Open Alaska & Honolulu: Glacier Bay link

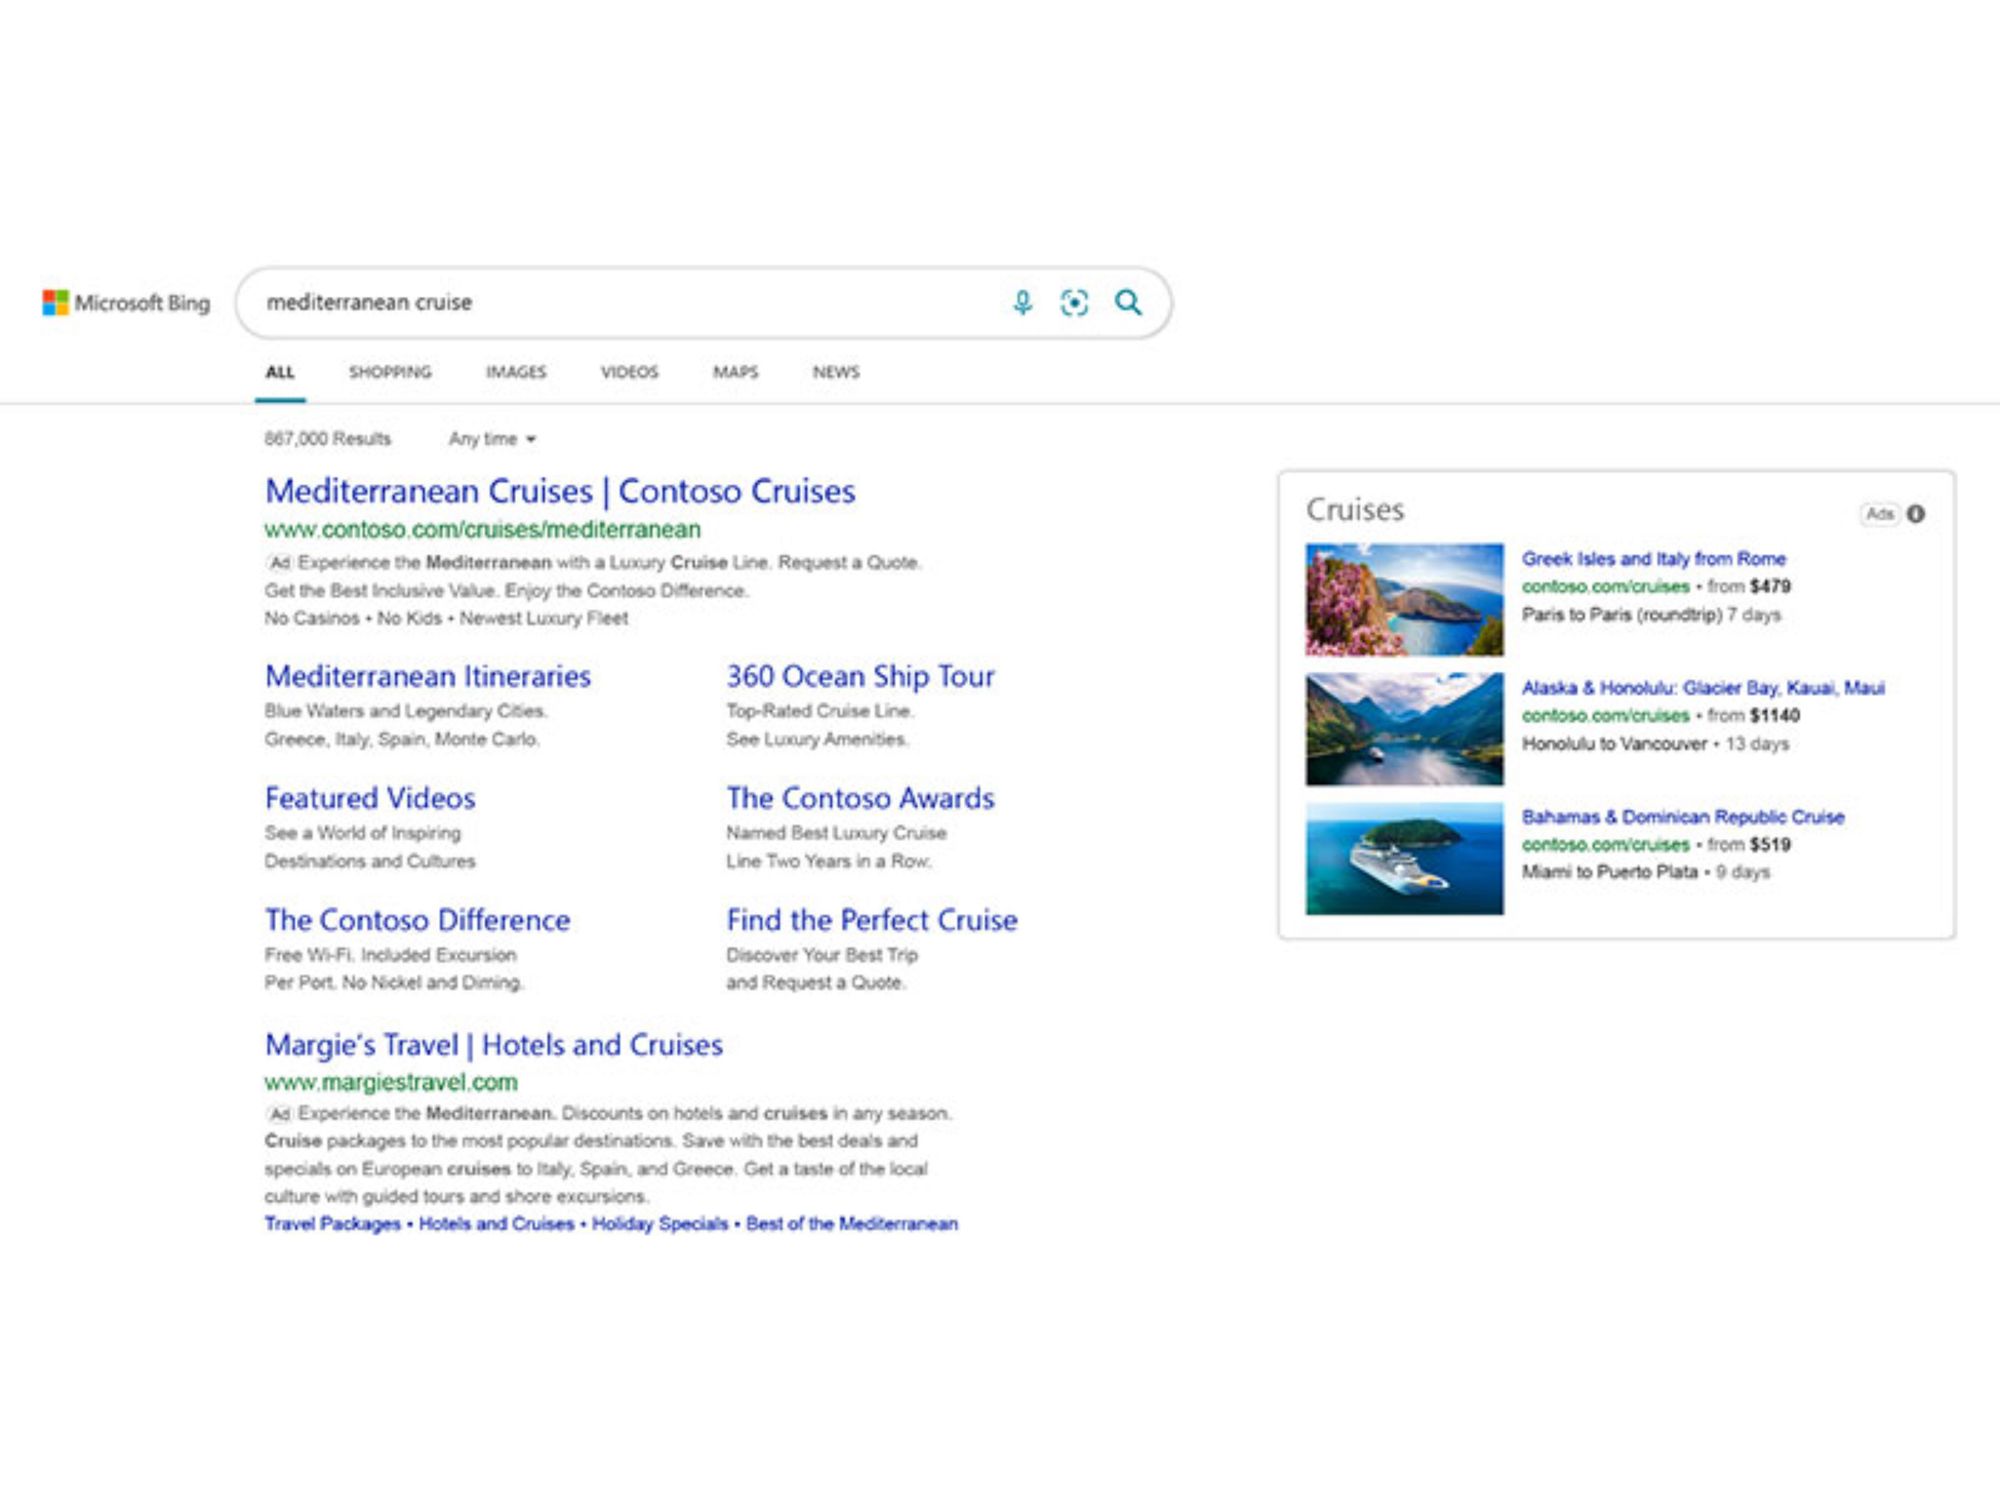click(1703, 688)
